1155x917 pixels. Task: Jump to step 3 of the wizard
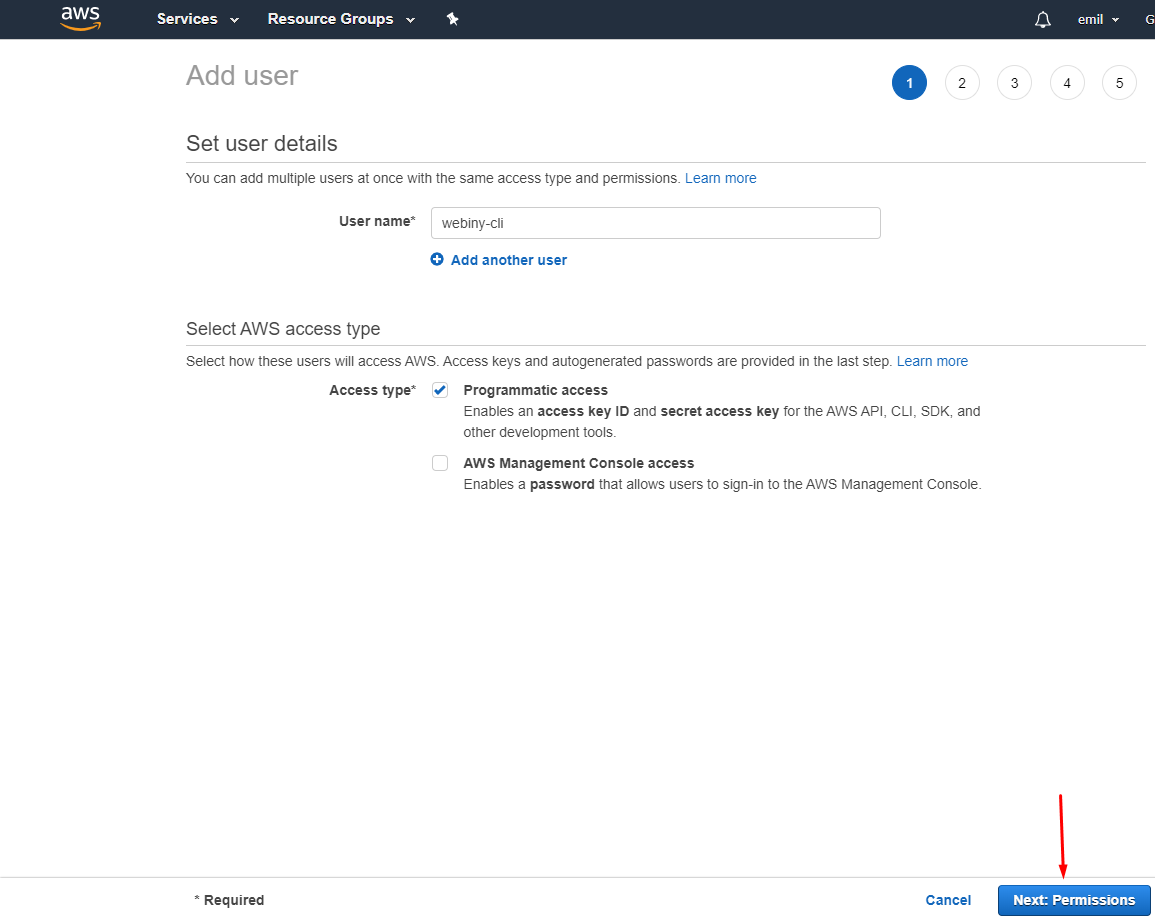click(x=1014, y=82)
